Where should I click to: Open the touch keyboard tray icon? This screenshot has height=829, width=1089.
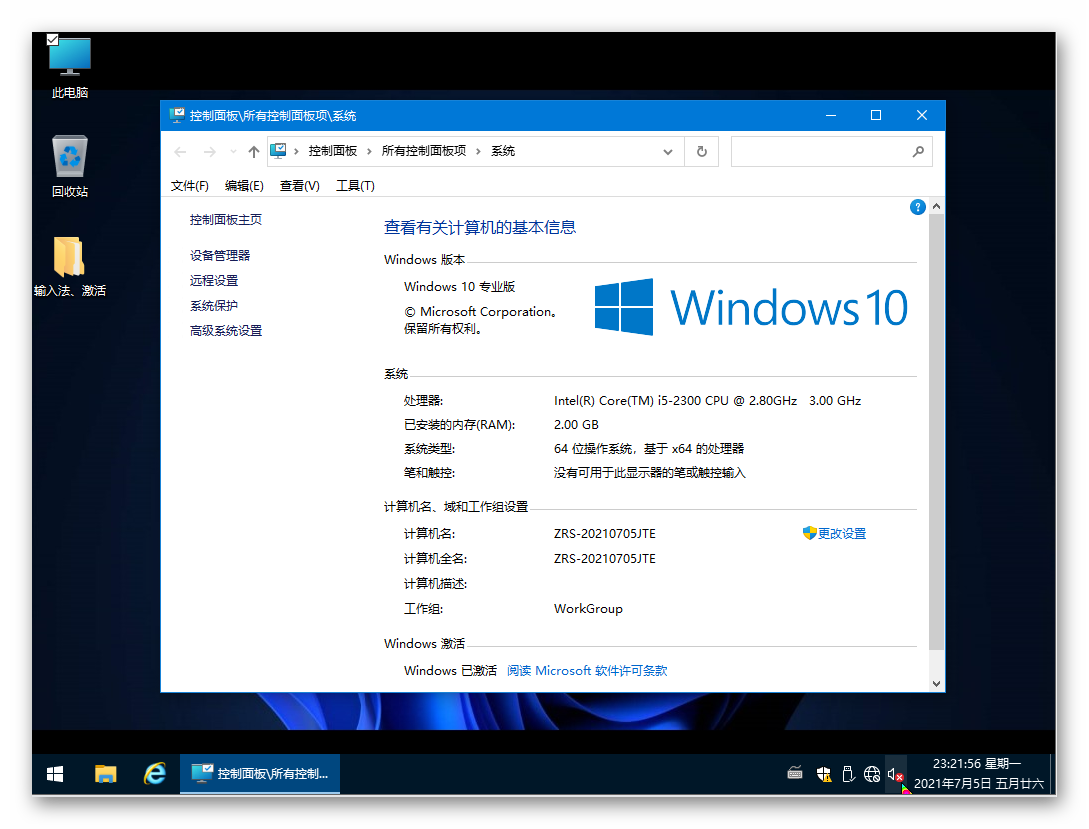click(795, 773)
